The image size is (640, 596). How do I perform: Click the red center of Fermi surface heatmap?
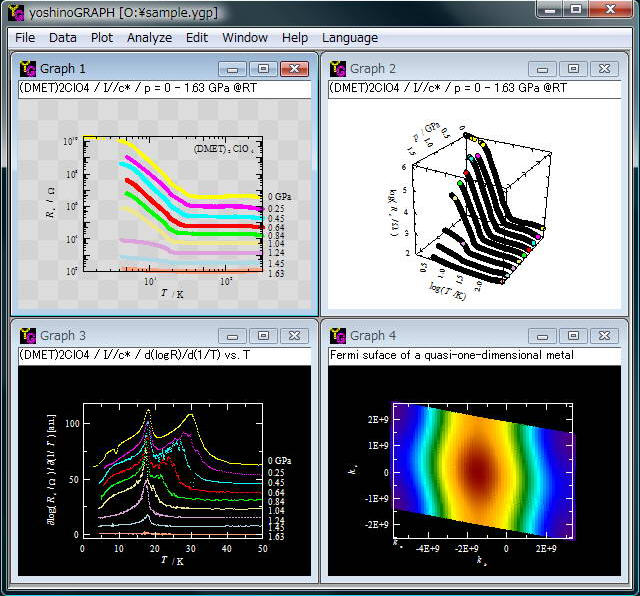(x=476, y=468)
